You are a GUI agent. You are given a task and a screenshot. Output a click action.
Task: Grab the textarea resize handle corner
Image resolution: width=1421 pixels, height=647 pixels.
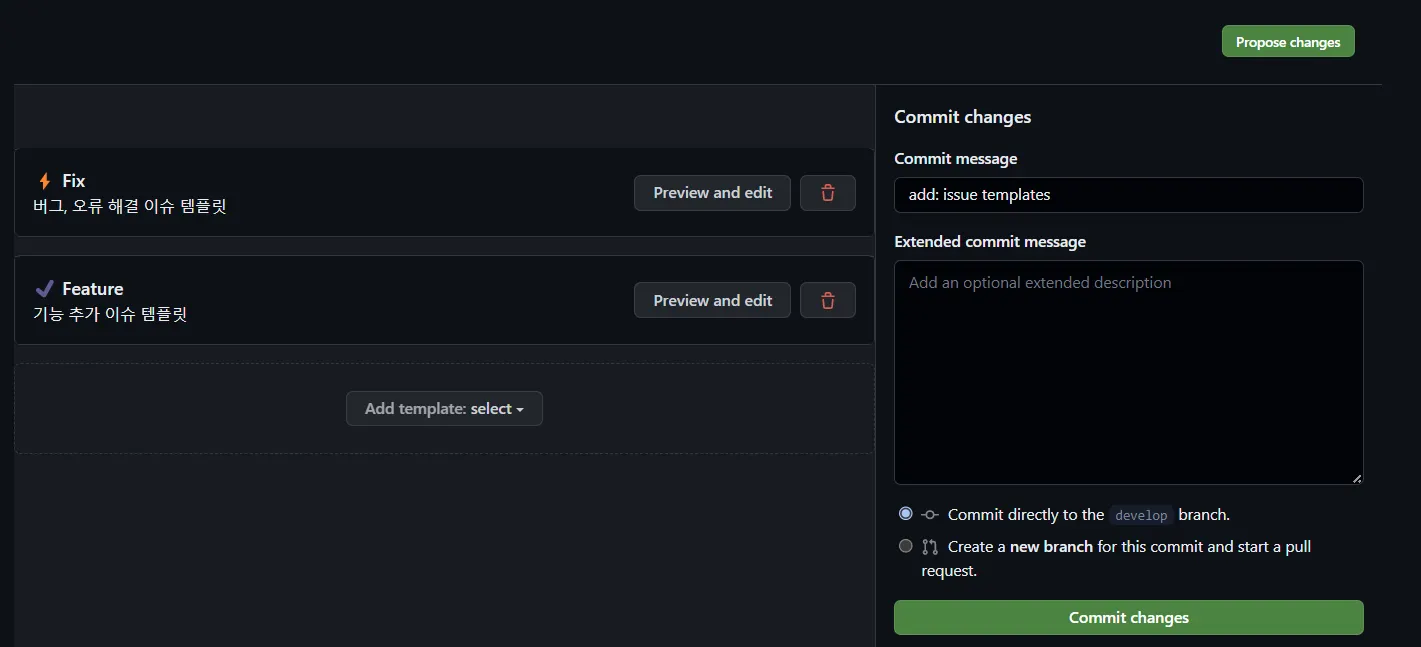pyautogui.click(x=1357, y=479)
